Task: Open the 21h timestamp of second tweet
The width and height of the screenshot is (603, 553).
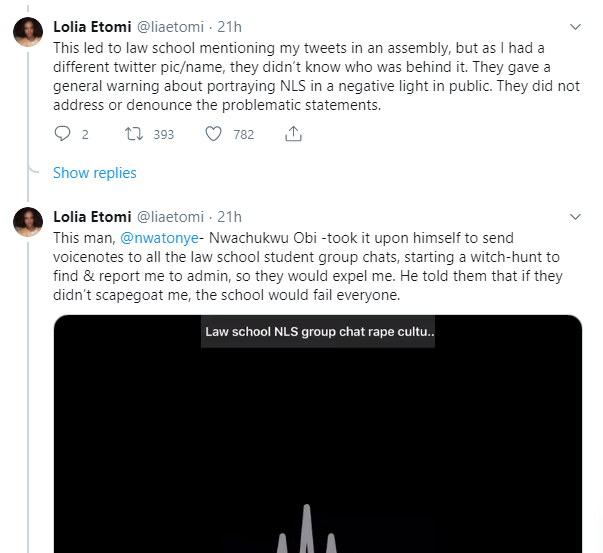Action: coord(230,217)
